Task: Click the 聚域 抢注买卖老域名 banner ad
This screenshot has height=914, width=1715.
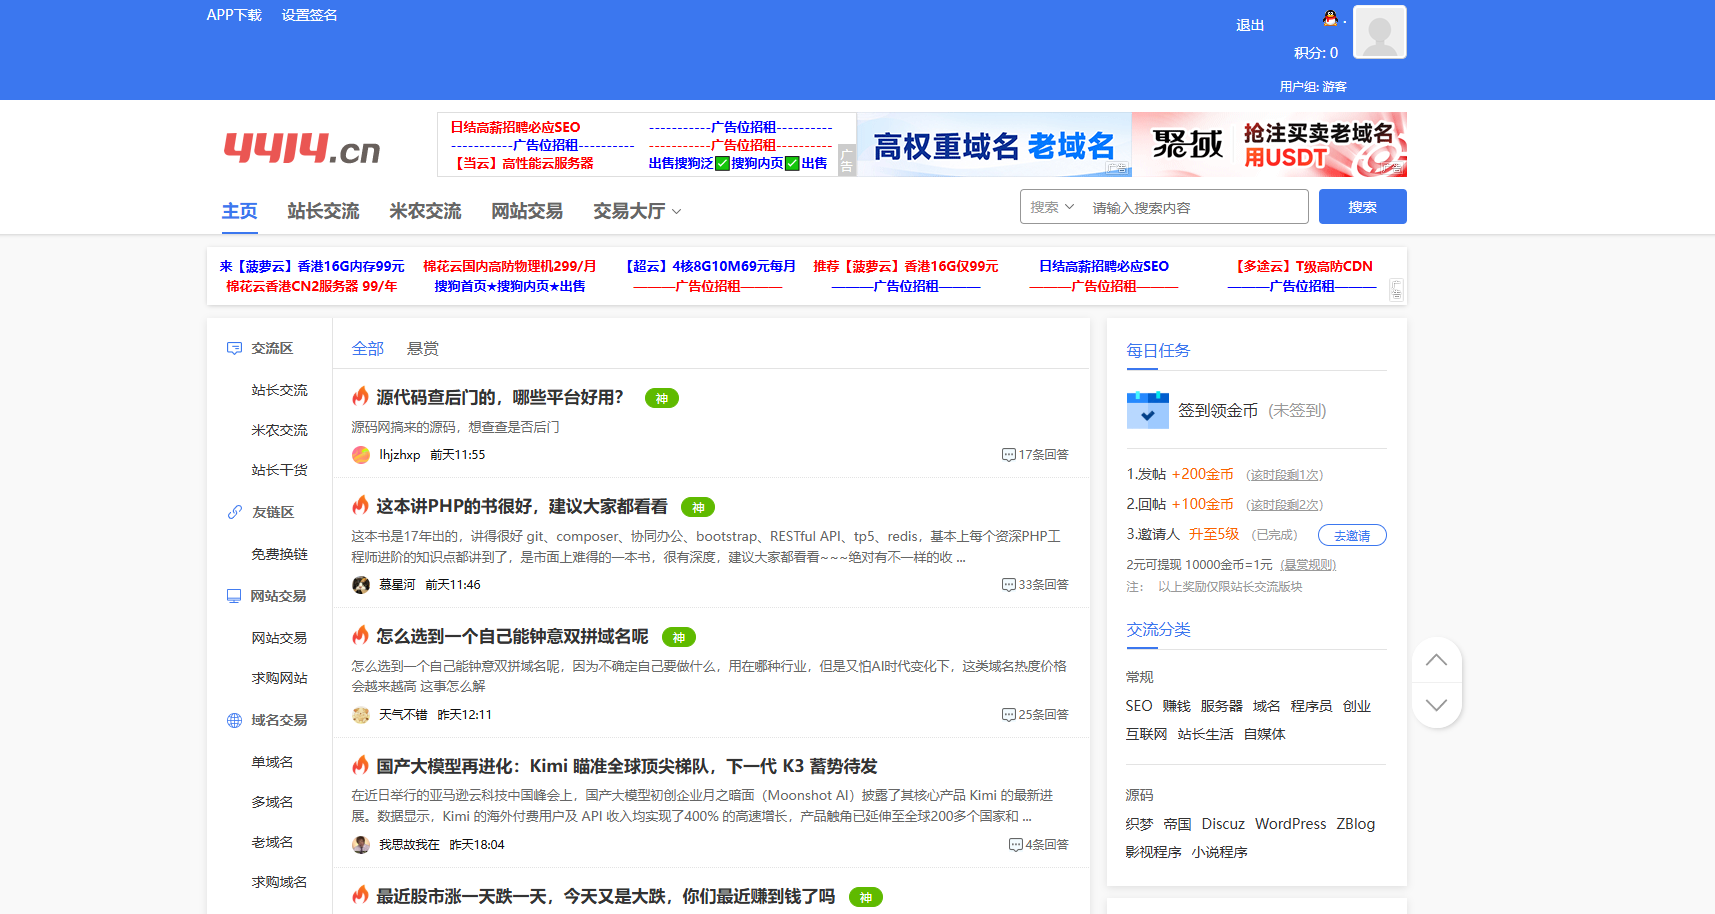Action: click(1269, 145)
